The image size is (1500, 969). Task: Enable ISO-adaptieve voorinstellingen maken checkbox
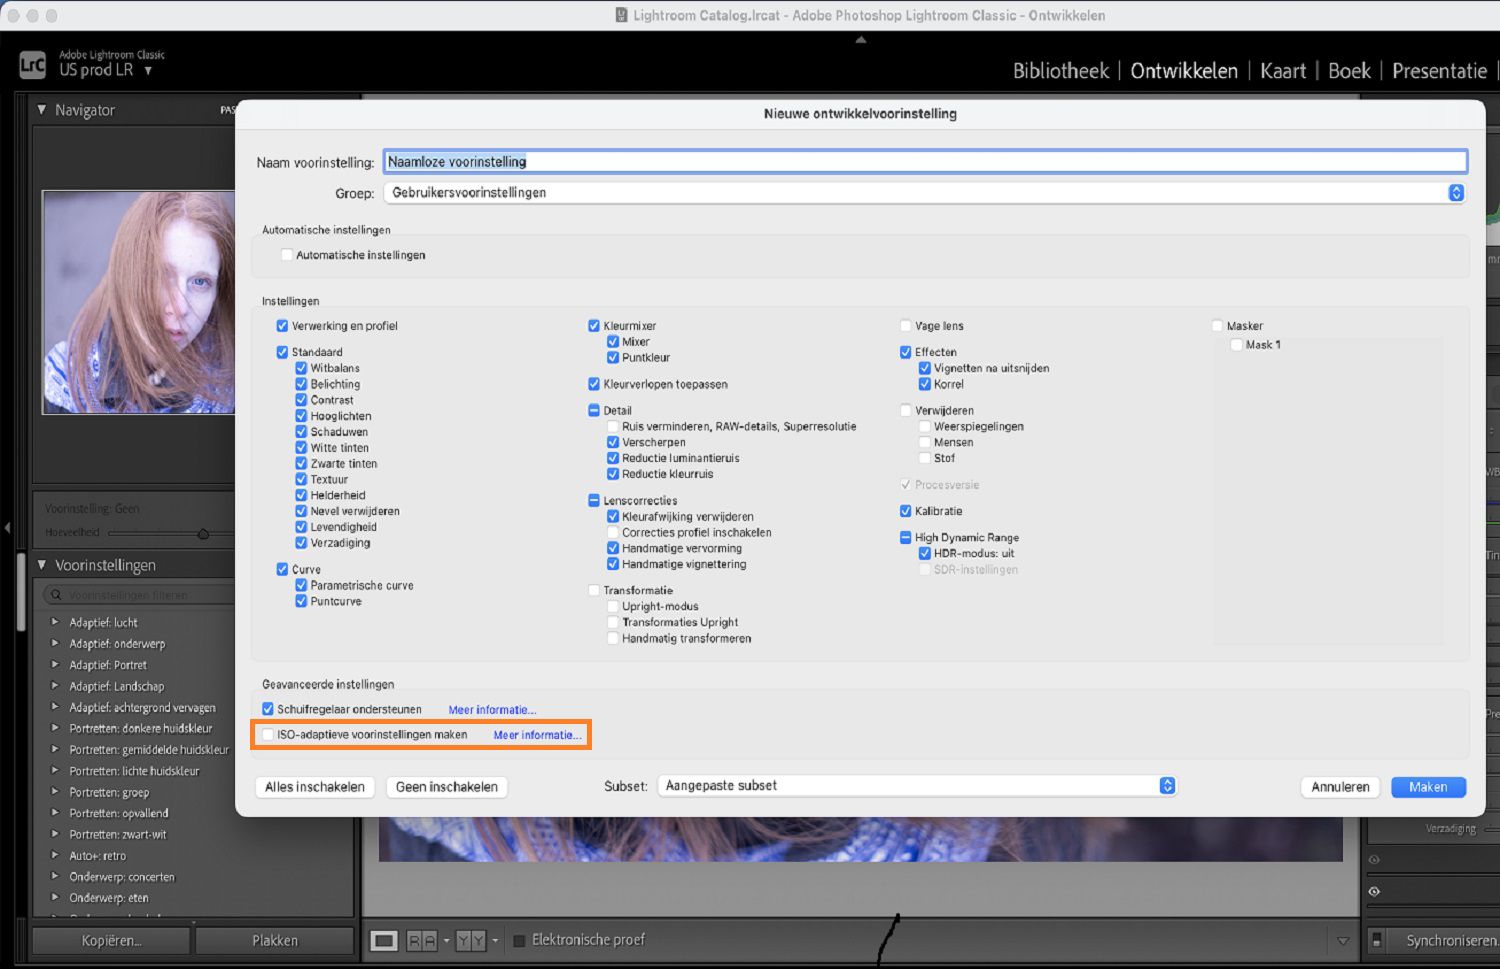point(268,735)
